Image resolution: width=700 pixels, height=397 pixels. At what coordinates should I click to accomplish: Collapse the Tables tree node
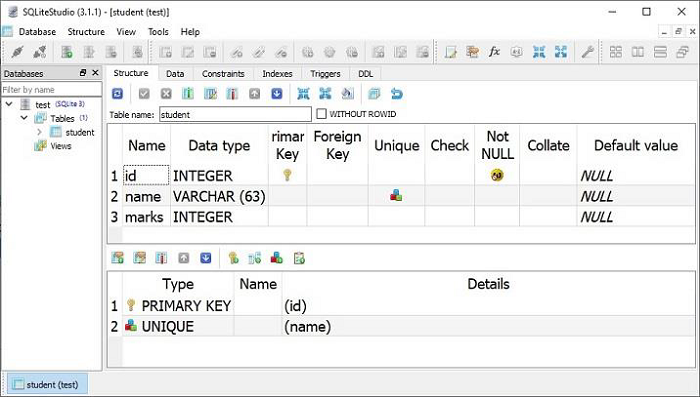[x=24, y=118]
